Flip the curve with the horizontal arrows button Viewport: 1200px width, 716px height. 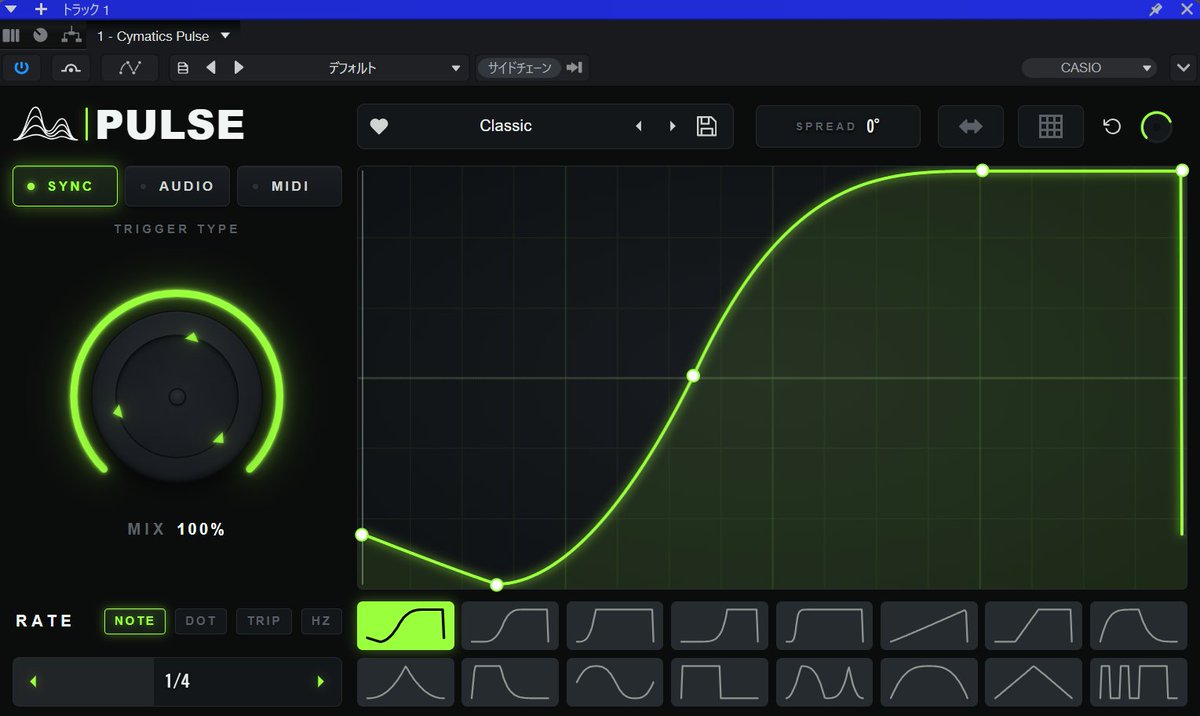click(x=970, y=127)
